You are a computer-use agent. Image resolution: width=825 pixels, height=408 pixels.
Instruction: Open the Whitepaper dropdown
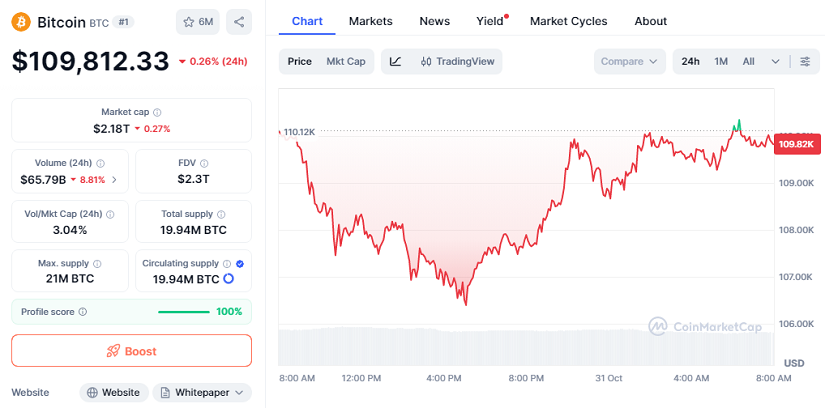click(x=202, y=393)
